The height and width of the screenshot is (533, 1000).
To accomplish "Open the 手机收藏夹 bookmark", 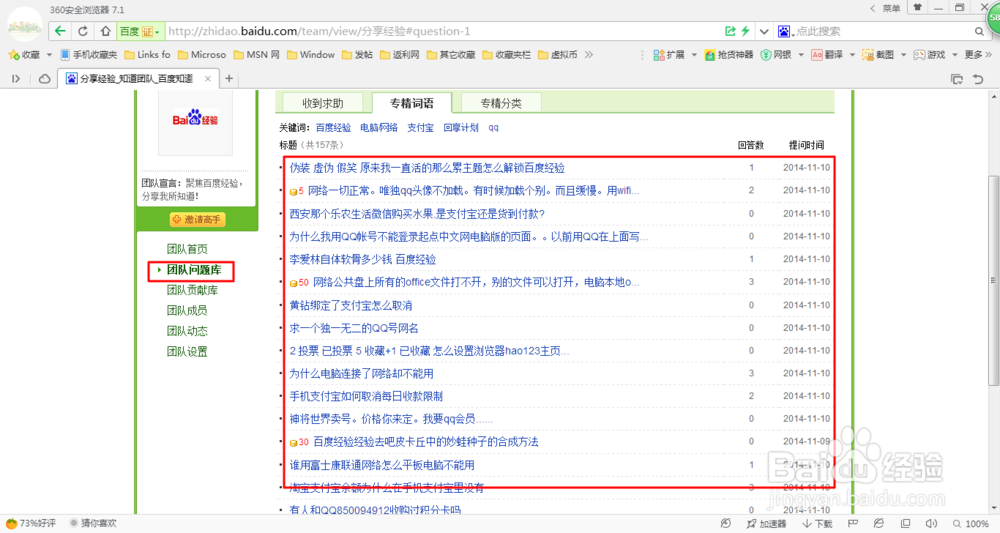I will [x=89, y=55].
